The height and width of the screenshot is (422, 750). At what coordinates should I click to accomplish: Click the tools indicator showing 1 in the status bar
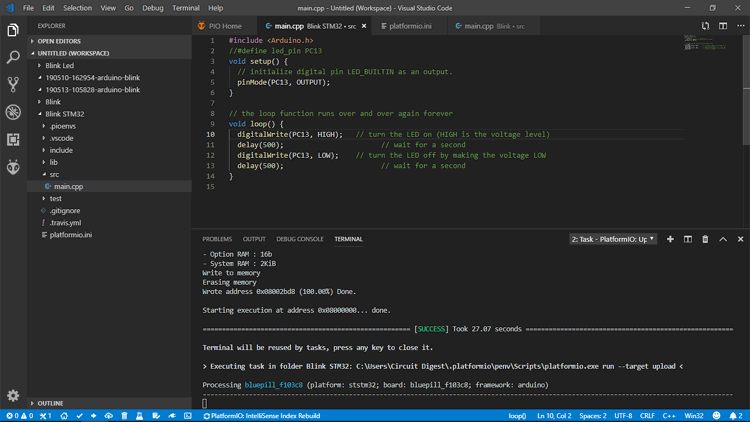(x=45, y=416)
